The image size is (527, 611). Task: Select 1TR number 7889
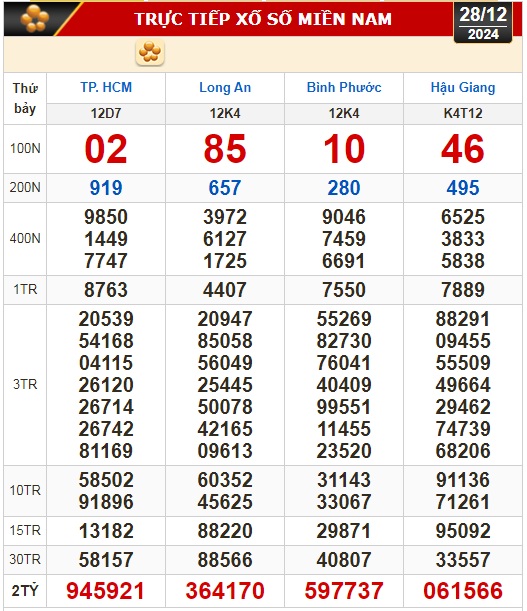[463, 290]
